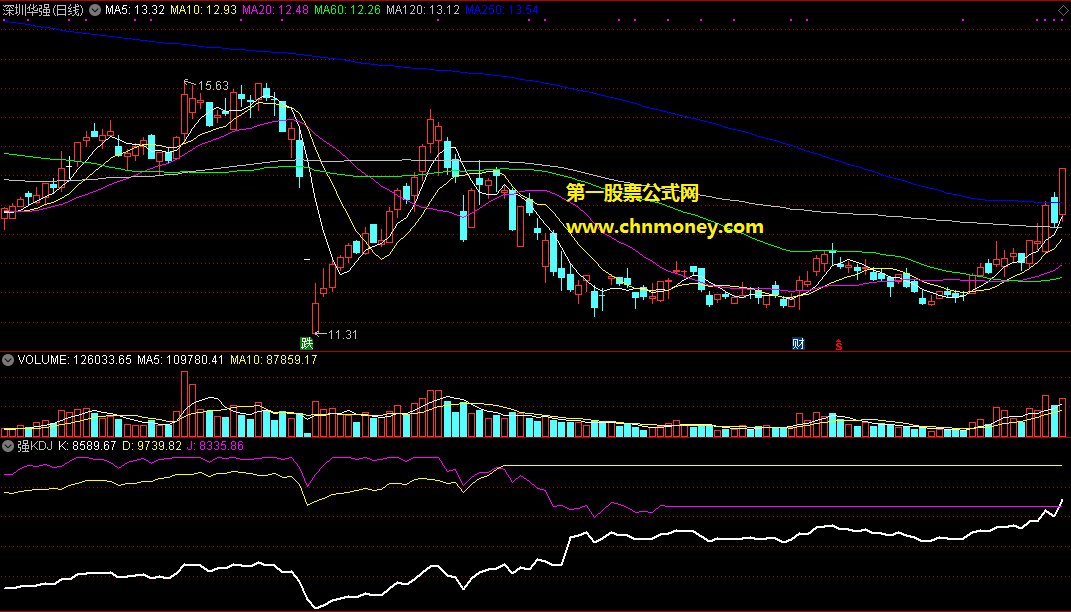Click the green 跌 marker icon
The image size is (1071, 612).
click(307, 344)
